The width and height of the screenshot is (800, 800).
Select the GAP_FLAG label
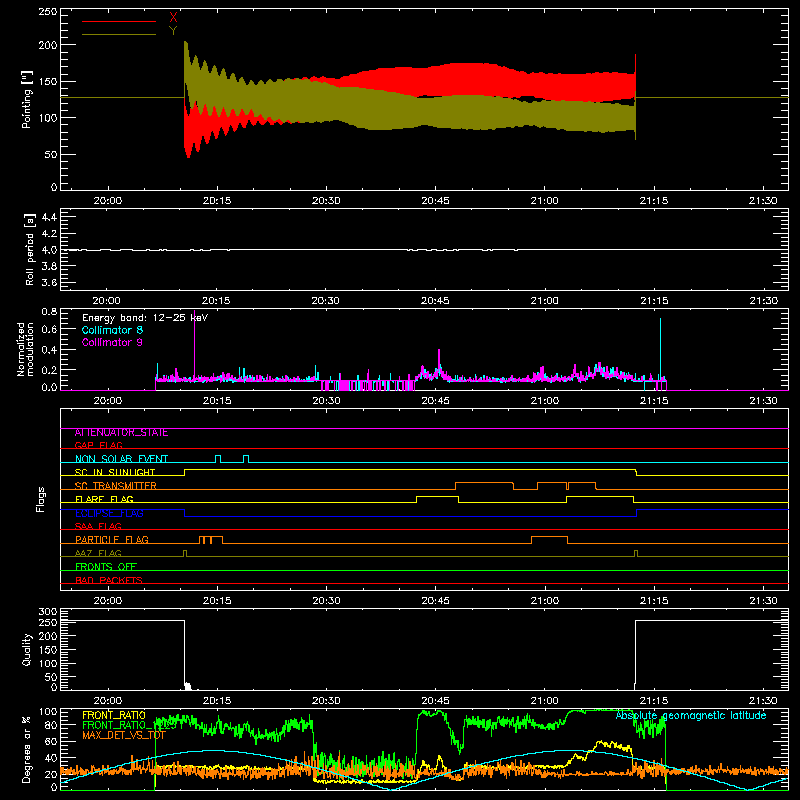click(98, 445)
